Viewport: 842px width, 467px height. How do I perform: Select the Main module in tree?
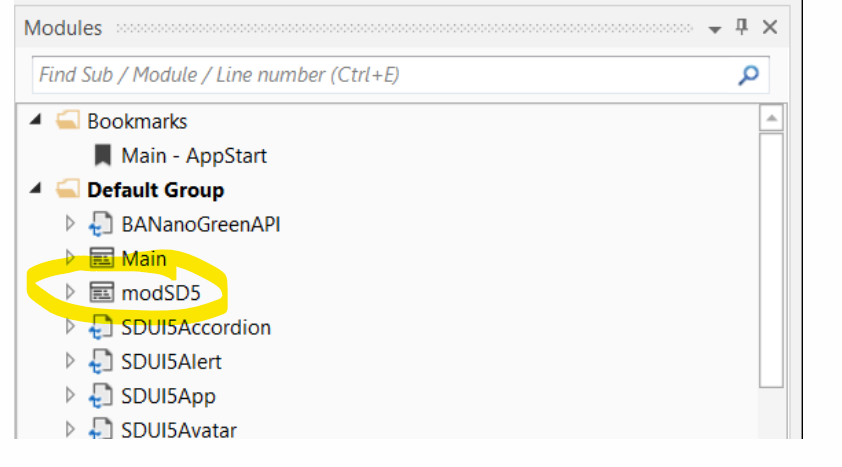[x=144, y=259]
